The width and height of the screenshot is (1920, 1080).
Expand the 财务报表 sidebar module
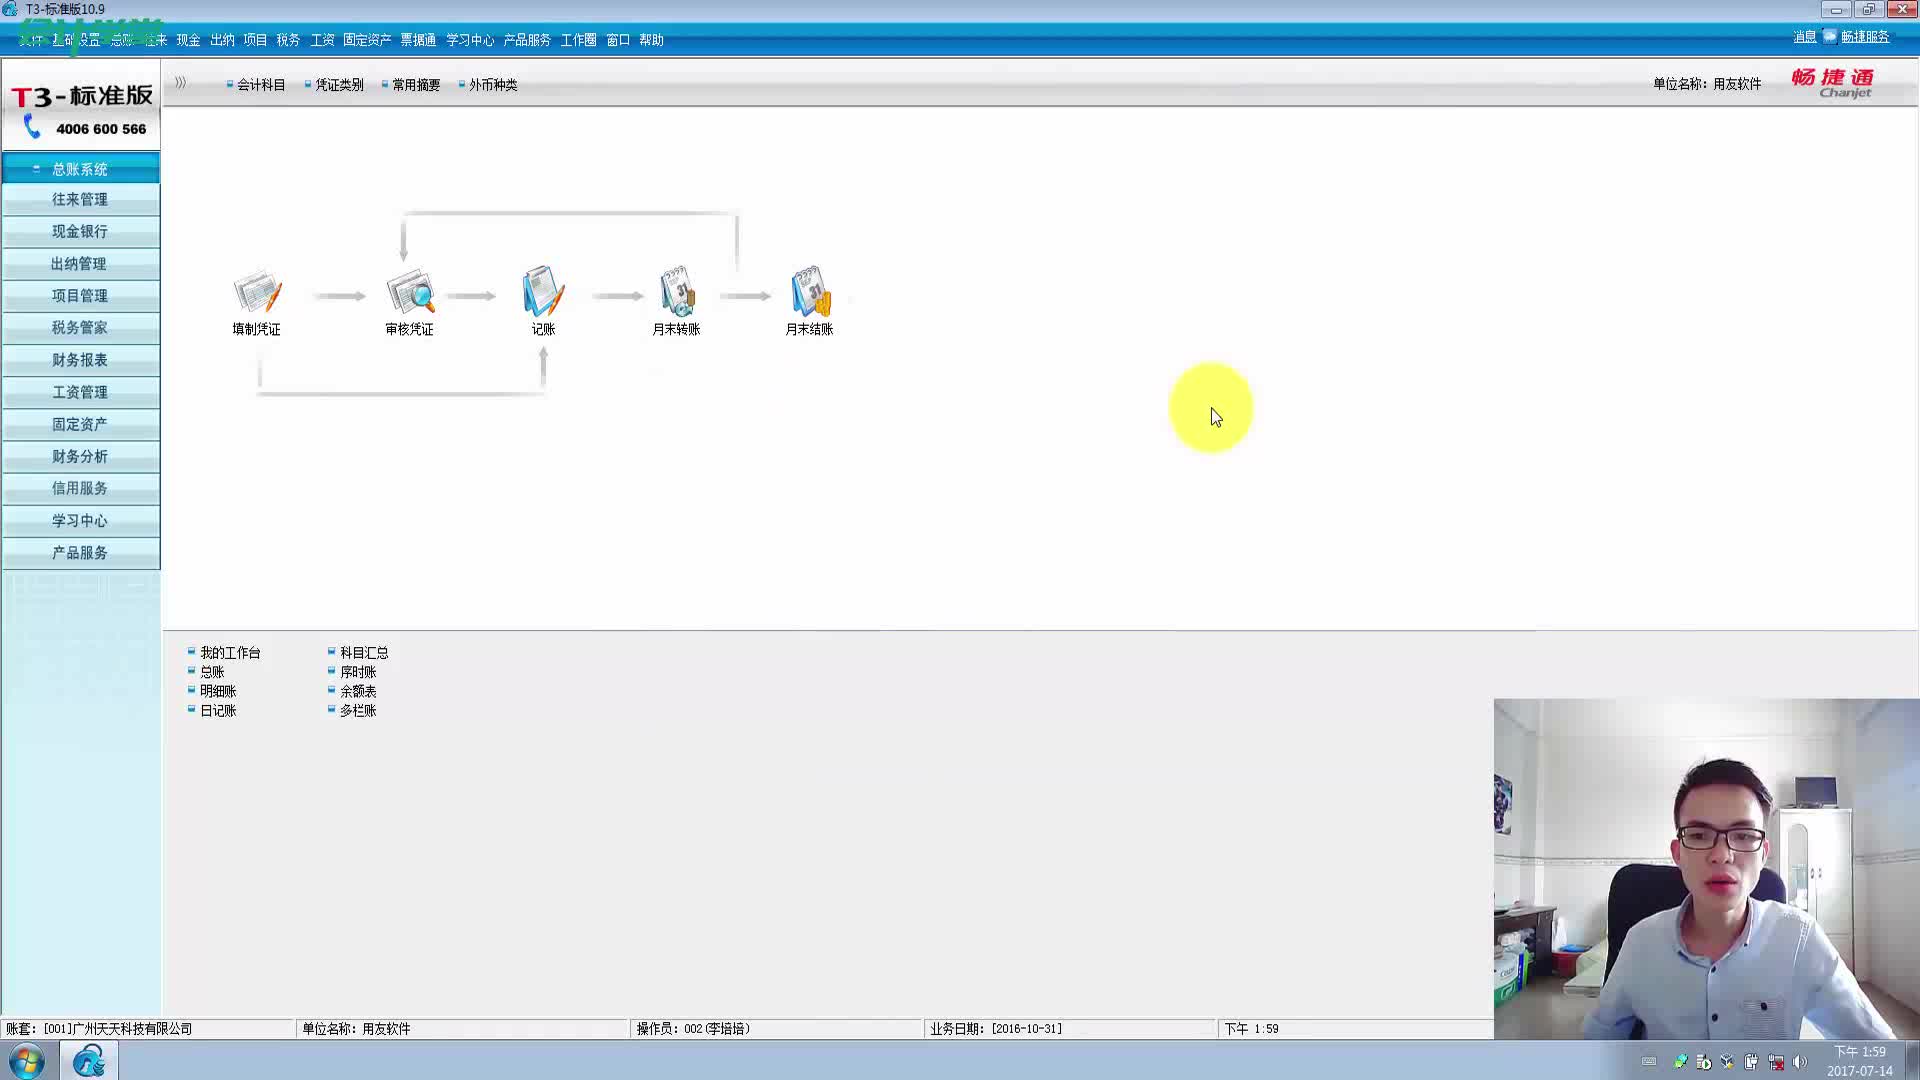80,360
